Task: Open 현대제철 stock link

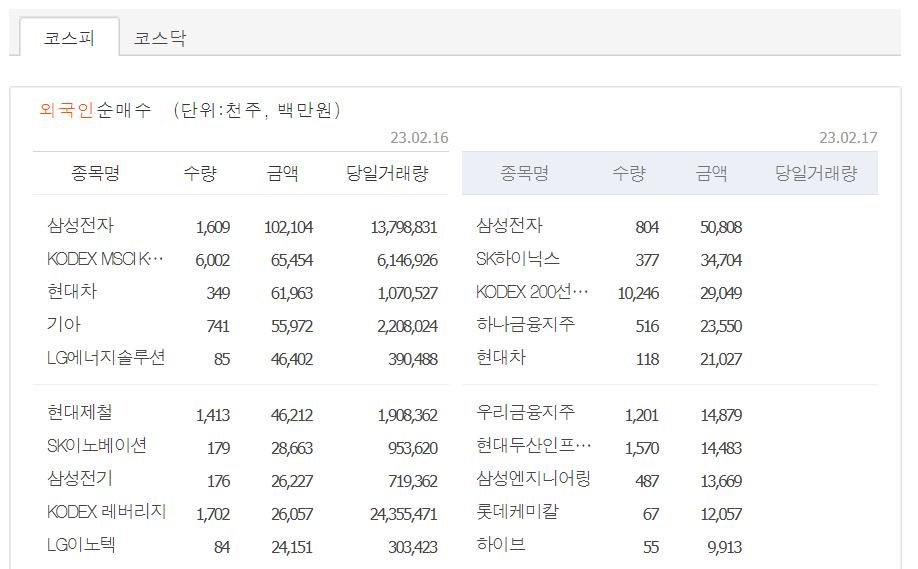Action: (80, 413)
